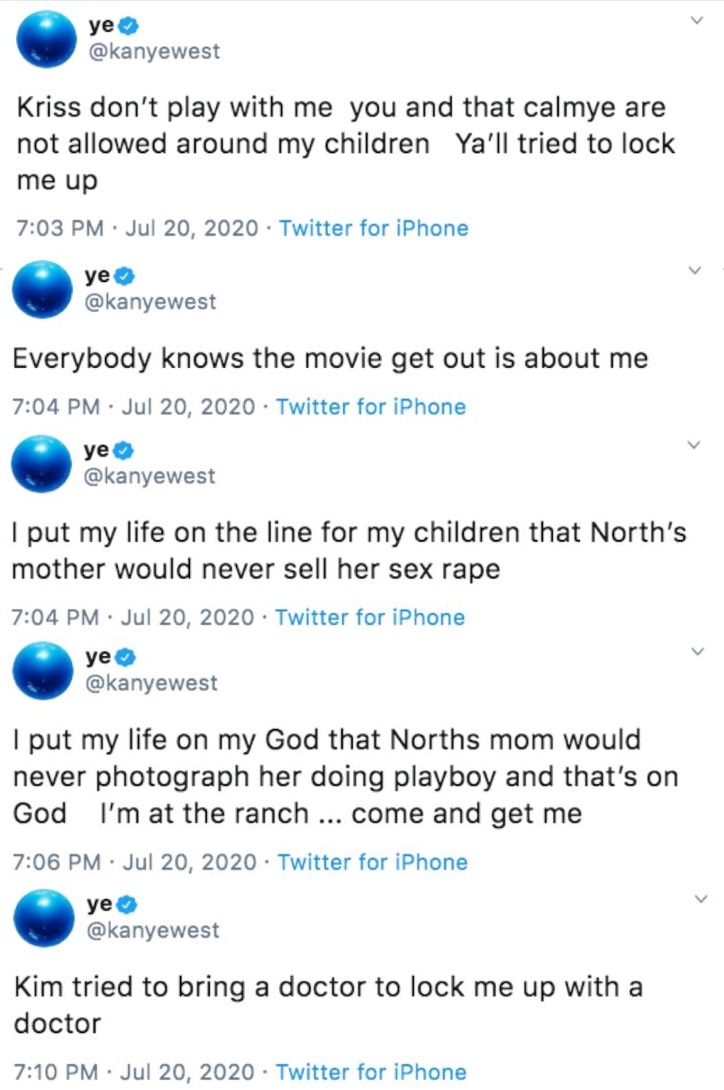Click the avatar on the "Kim tried" tweet

coord(45,918)
